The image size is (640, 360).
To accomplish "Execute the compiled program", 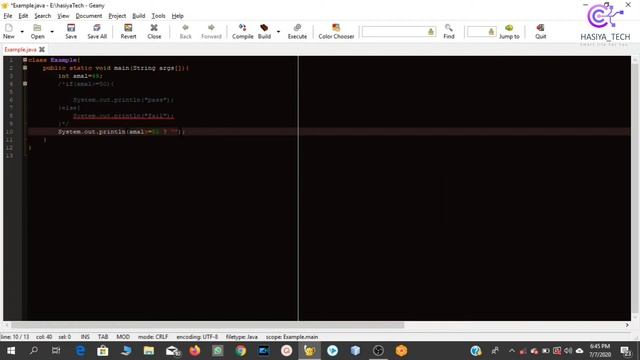I will click(297, 31).
